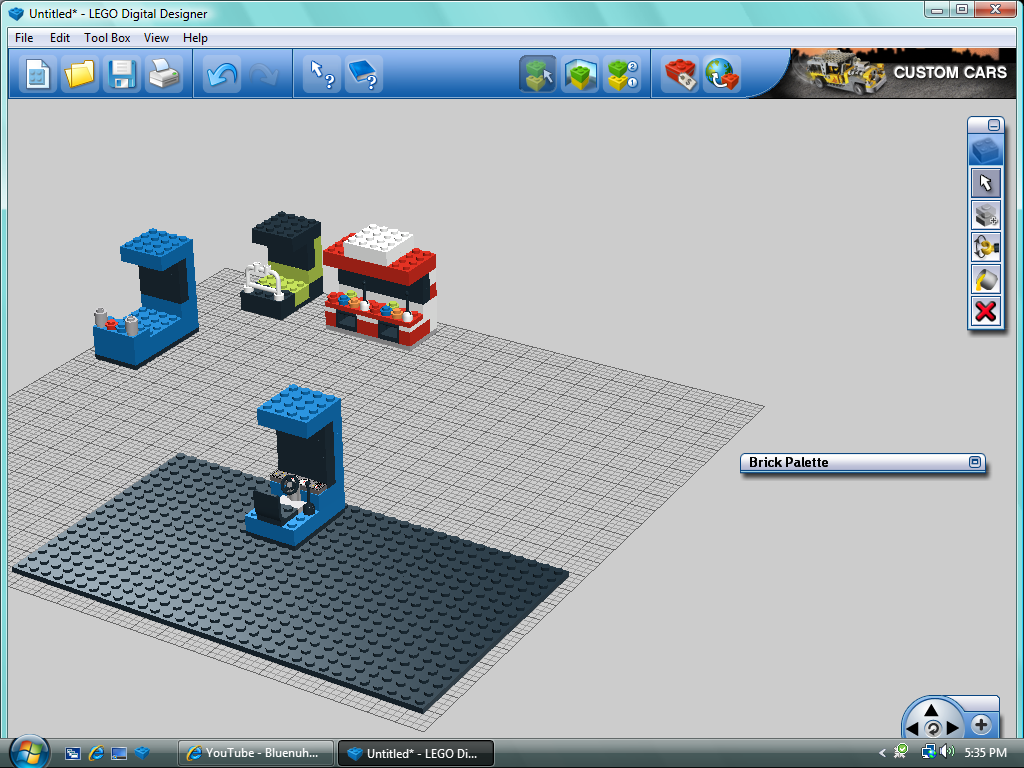Undo the last action

tap(221, 74)
